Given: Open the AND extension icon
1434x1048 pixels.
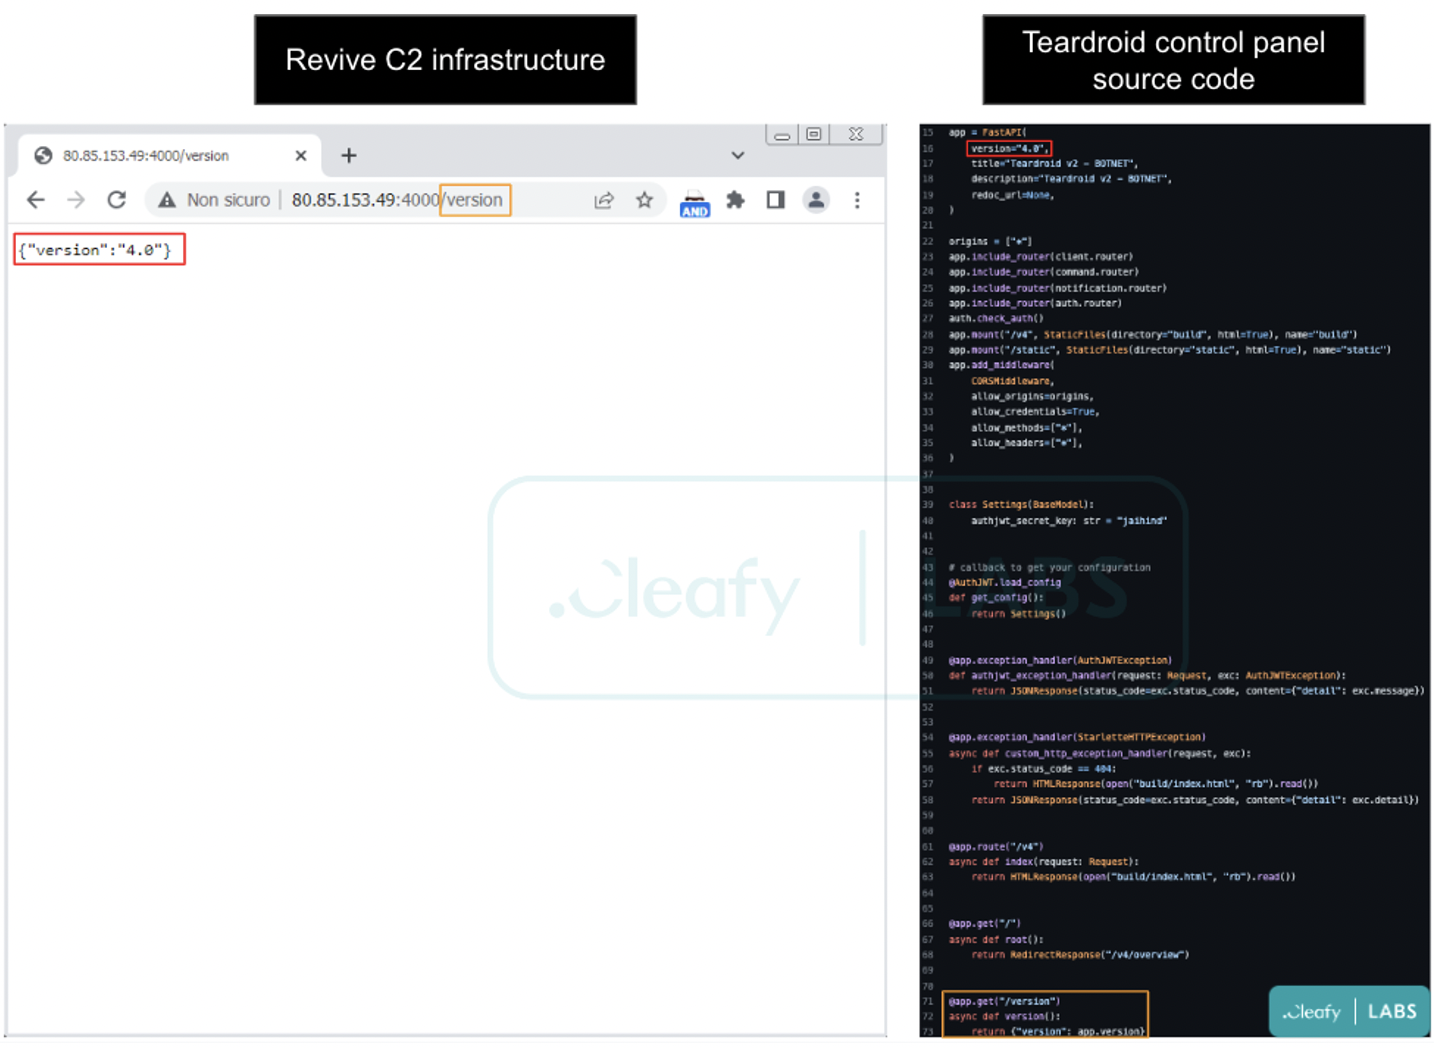Looking at the screenshot, I should click(x=695, y=203).
